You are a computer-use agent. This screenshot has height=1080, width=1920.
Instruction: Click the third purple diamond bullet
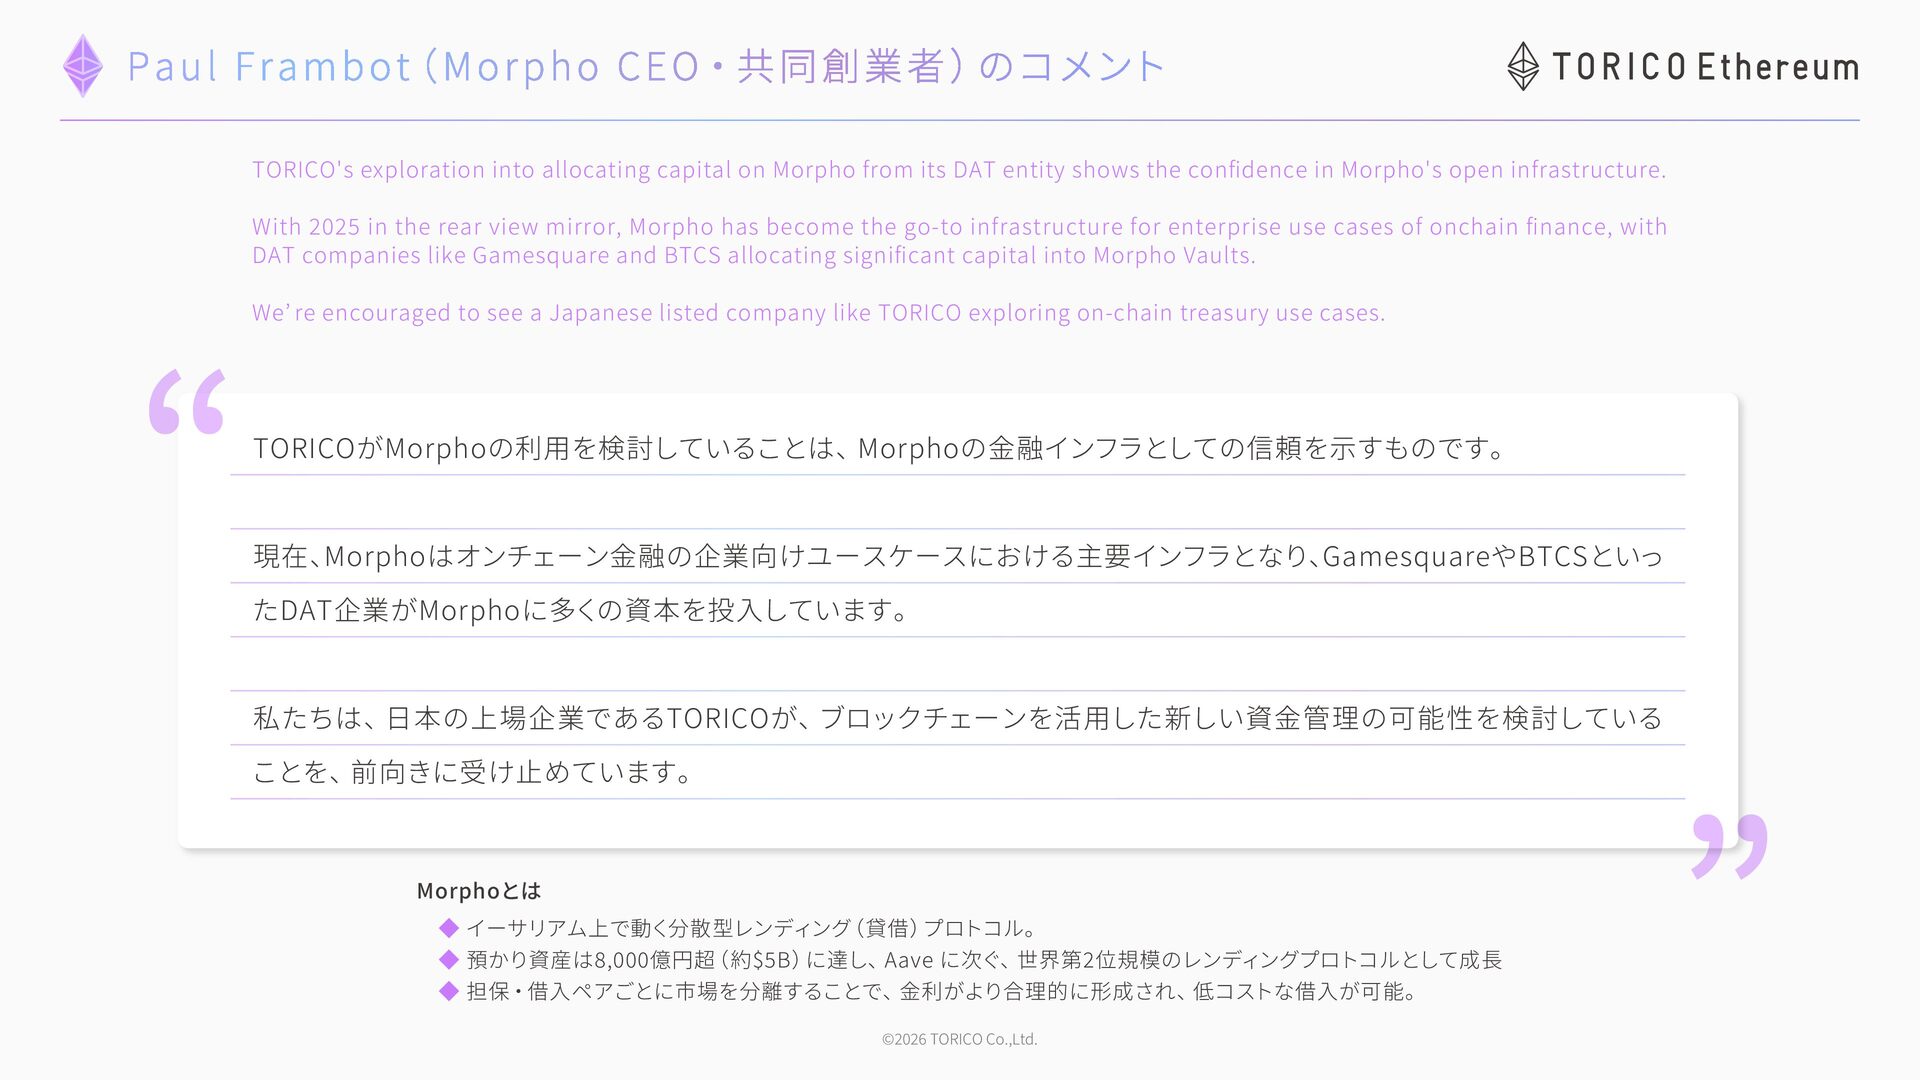click(x=449, y=991)
